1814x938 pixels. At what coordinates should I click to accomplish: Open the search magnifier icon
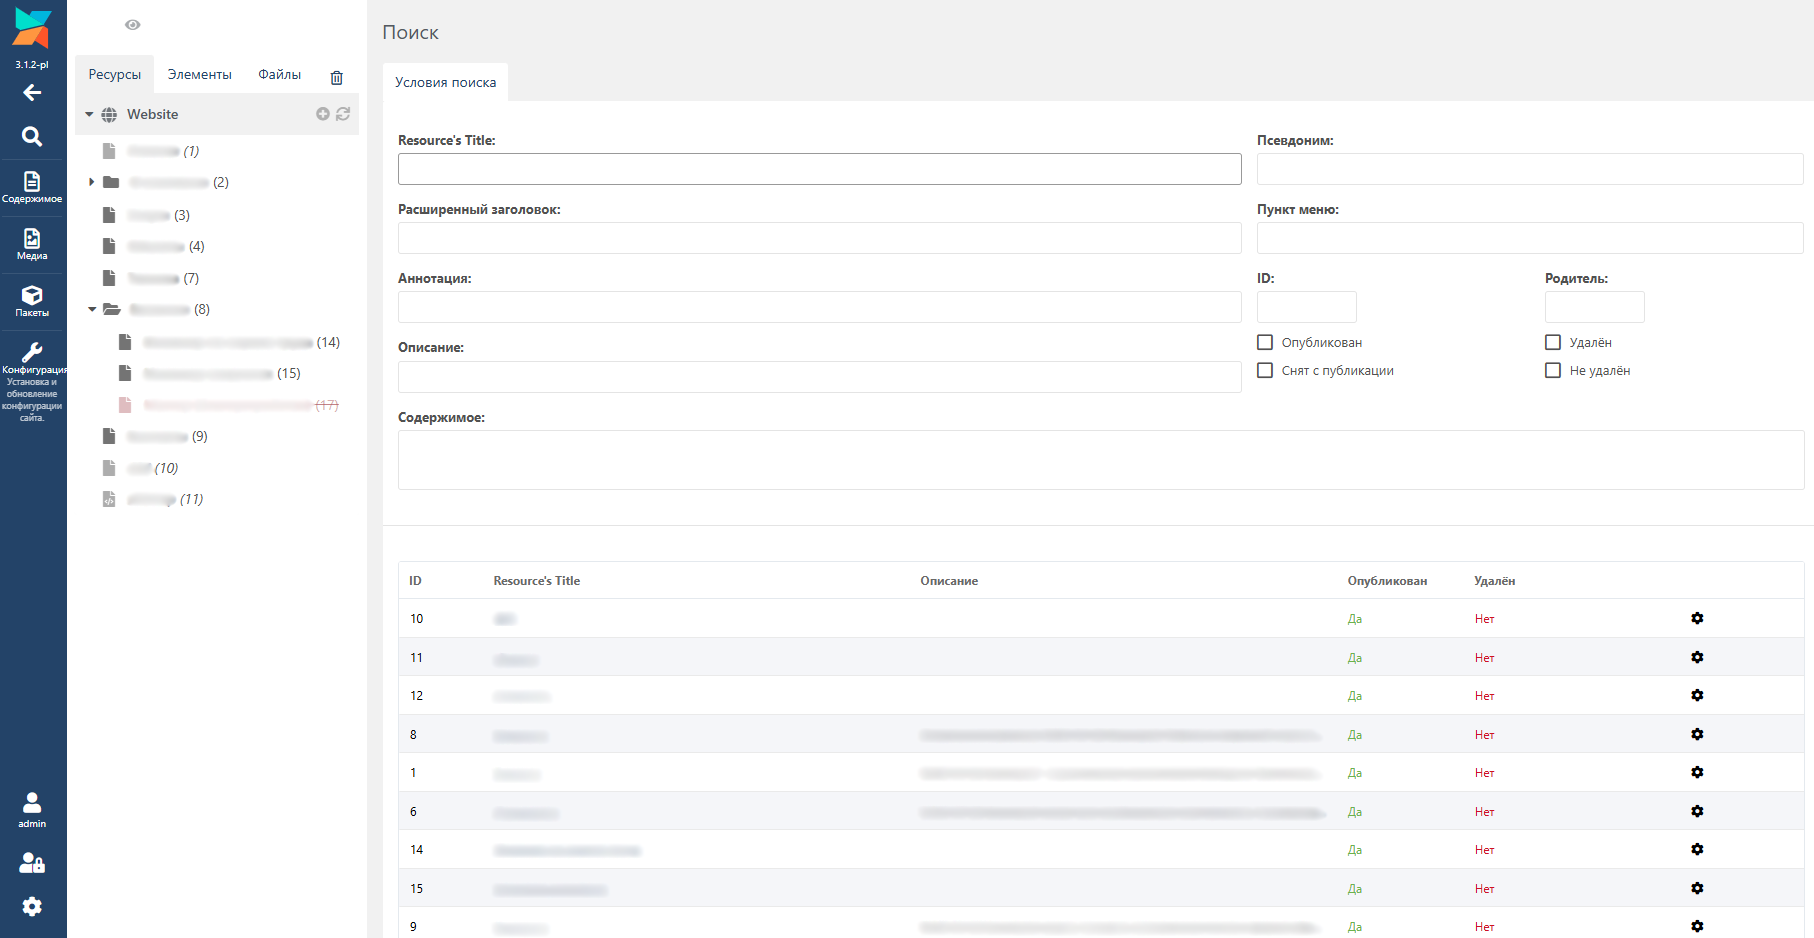(32, 137)
